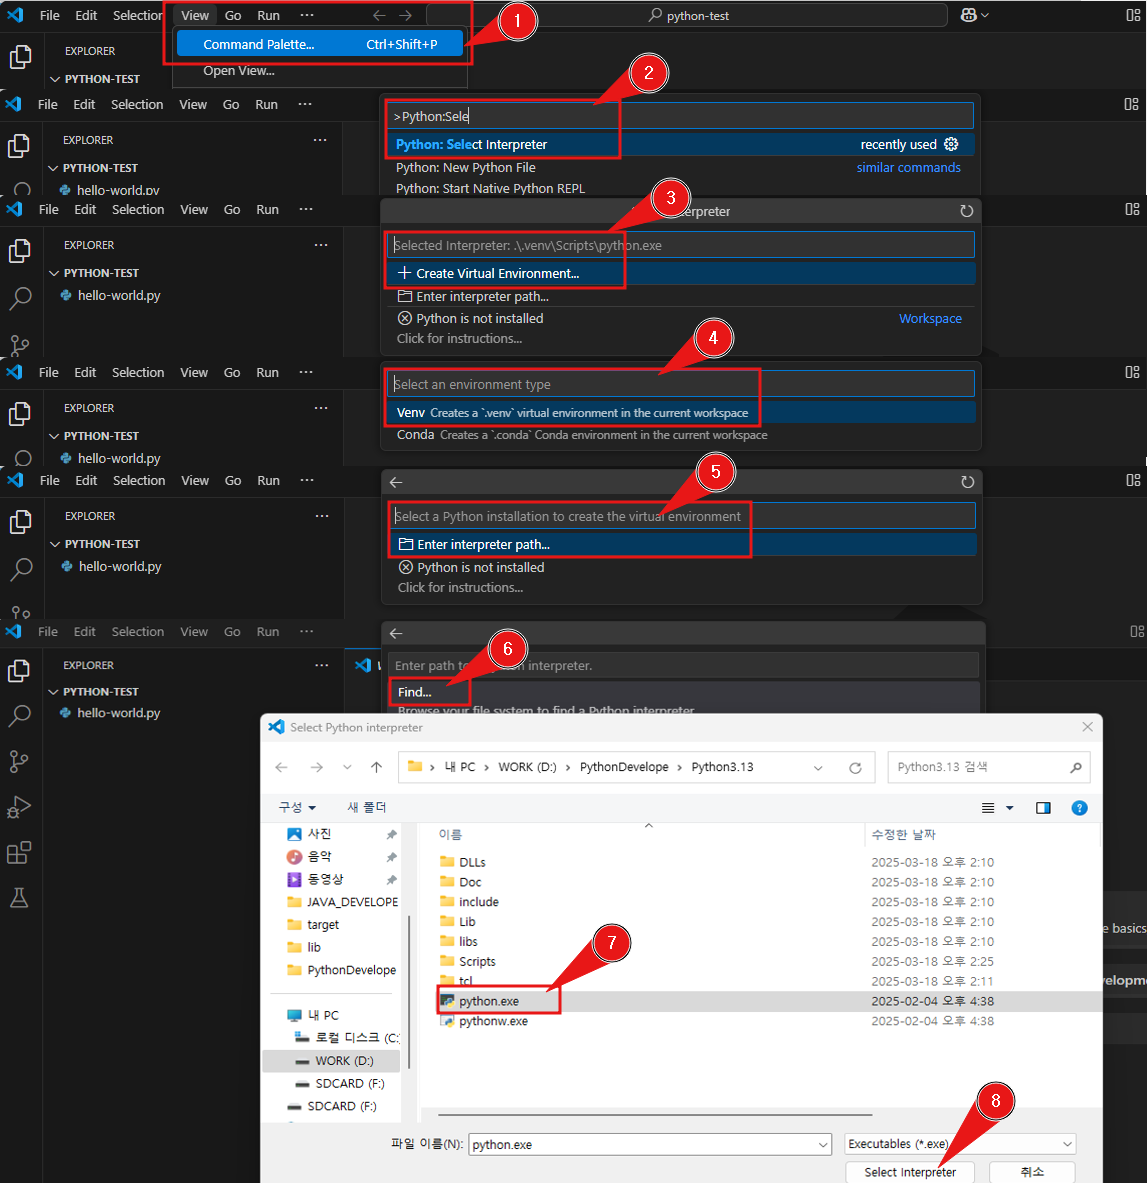
Task: Click 'Workspace' label in interpreter list
Action: (x=930, y=318)
